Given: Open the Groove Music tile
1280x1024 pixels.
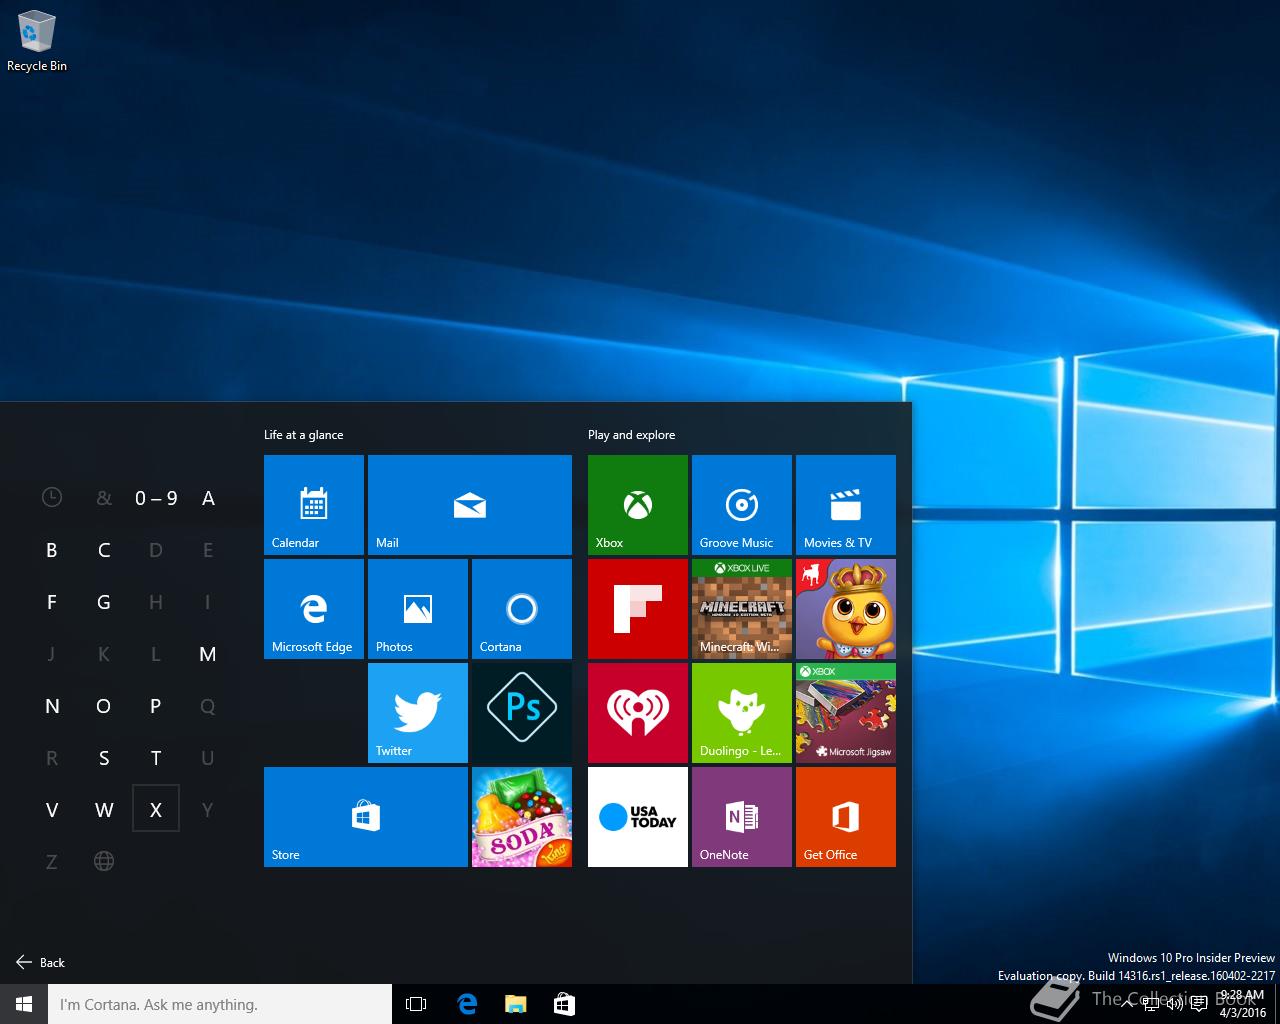Looking at the screenshot, I should pos(742,505).
